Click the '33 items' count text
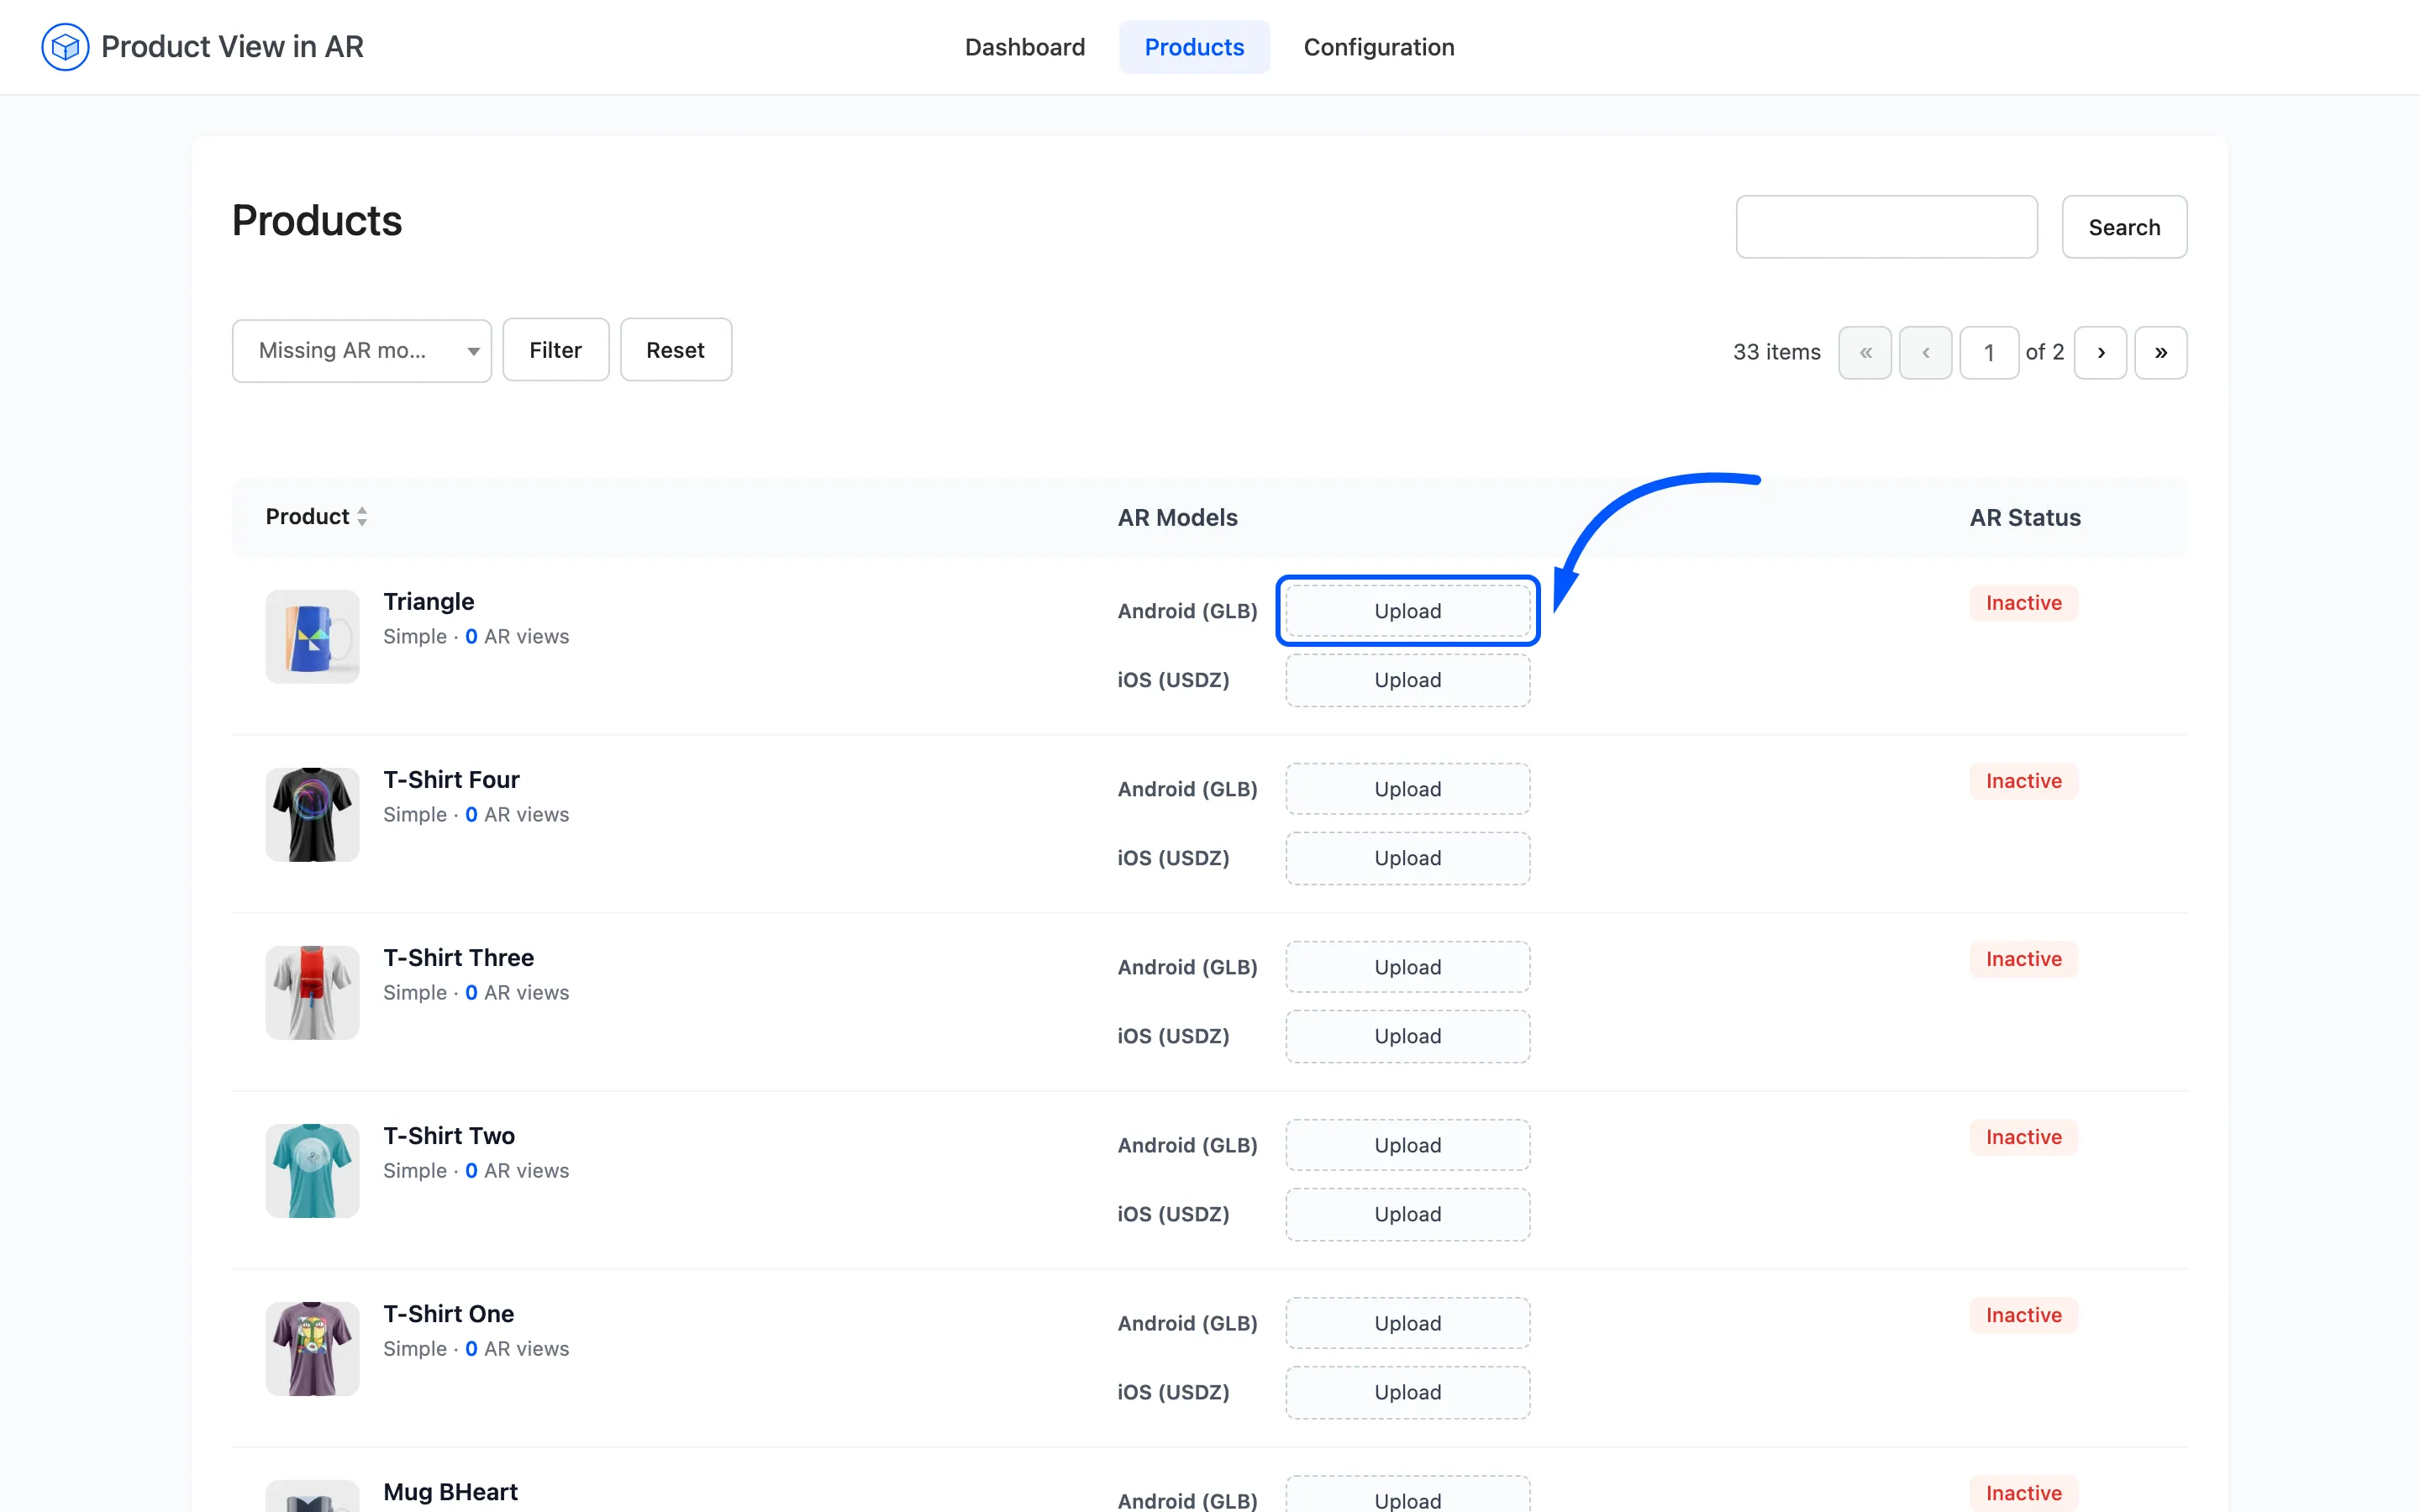2420x1512 pixels. click(x=1776, y=352)
